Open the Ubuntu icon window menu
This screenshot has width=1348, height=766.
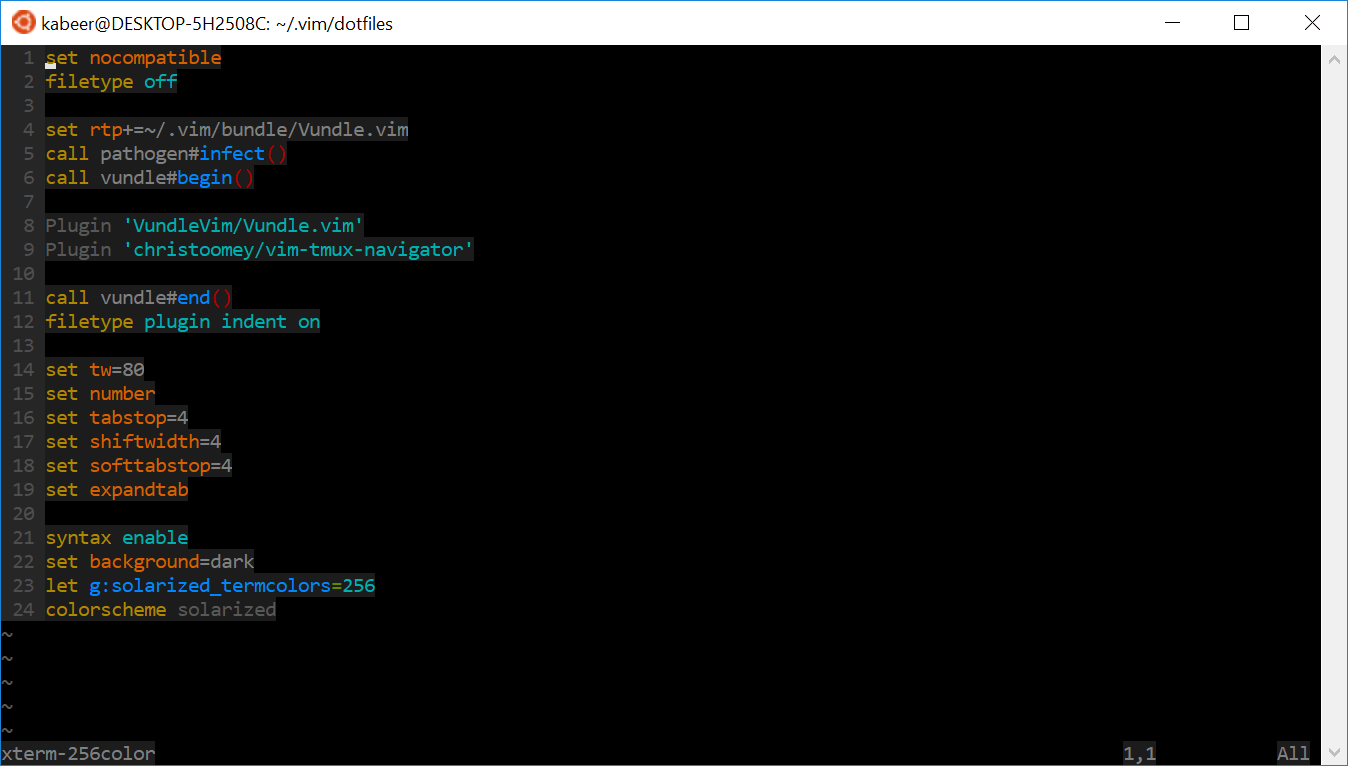tap(22, 22)
